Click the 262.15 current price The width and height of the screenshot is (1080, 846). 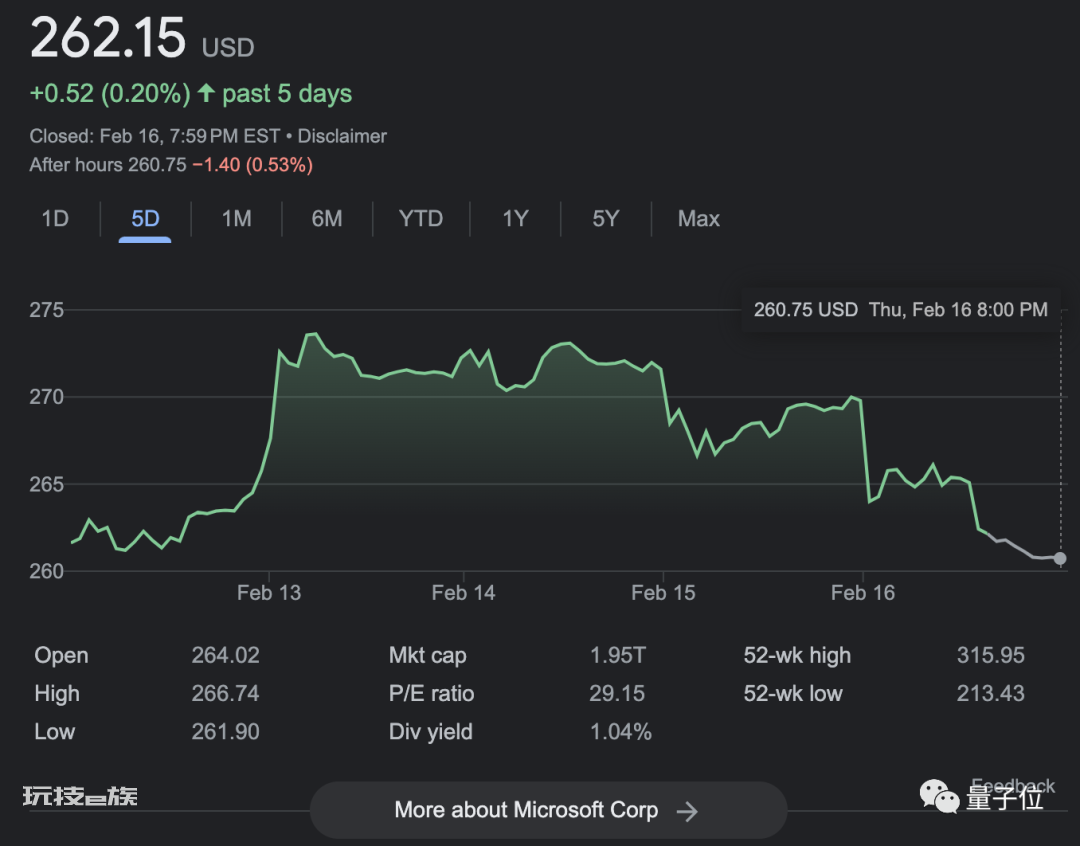tap(108, 37)
